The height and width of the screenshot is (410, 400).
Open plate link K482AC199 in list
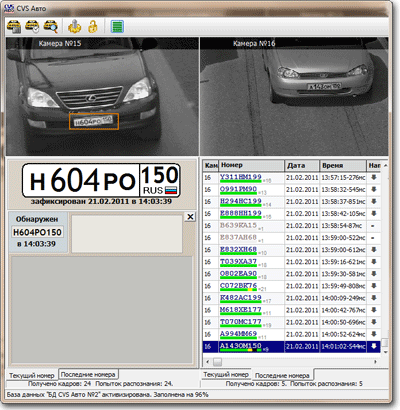[240, 297]
